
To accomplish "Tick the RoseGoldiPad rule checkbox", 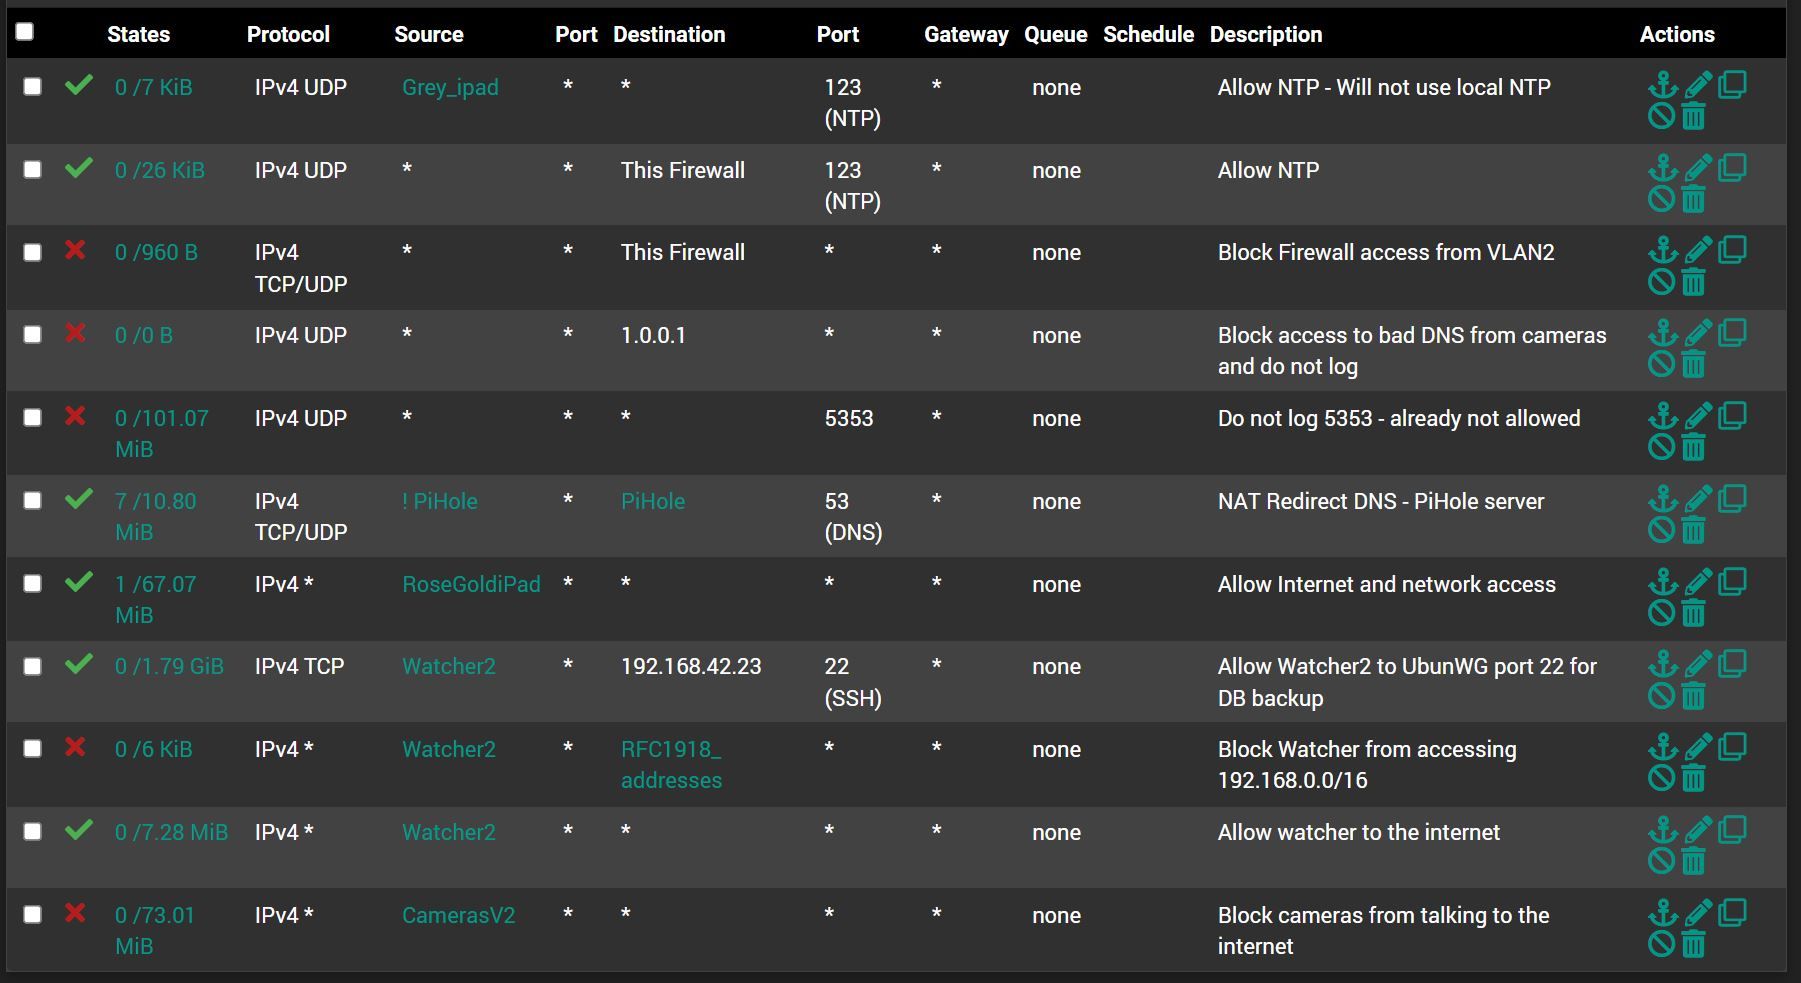I will [x=33, y=584].
